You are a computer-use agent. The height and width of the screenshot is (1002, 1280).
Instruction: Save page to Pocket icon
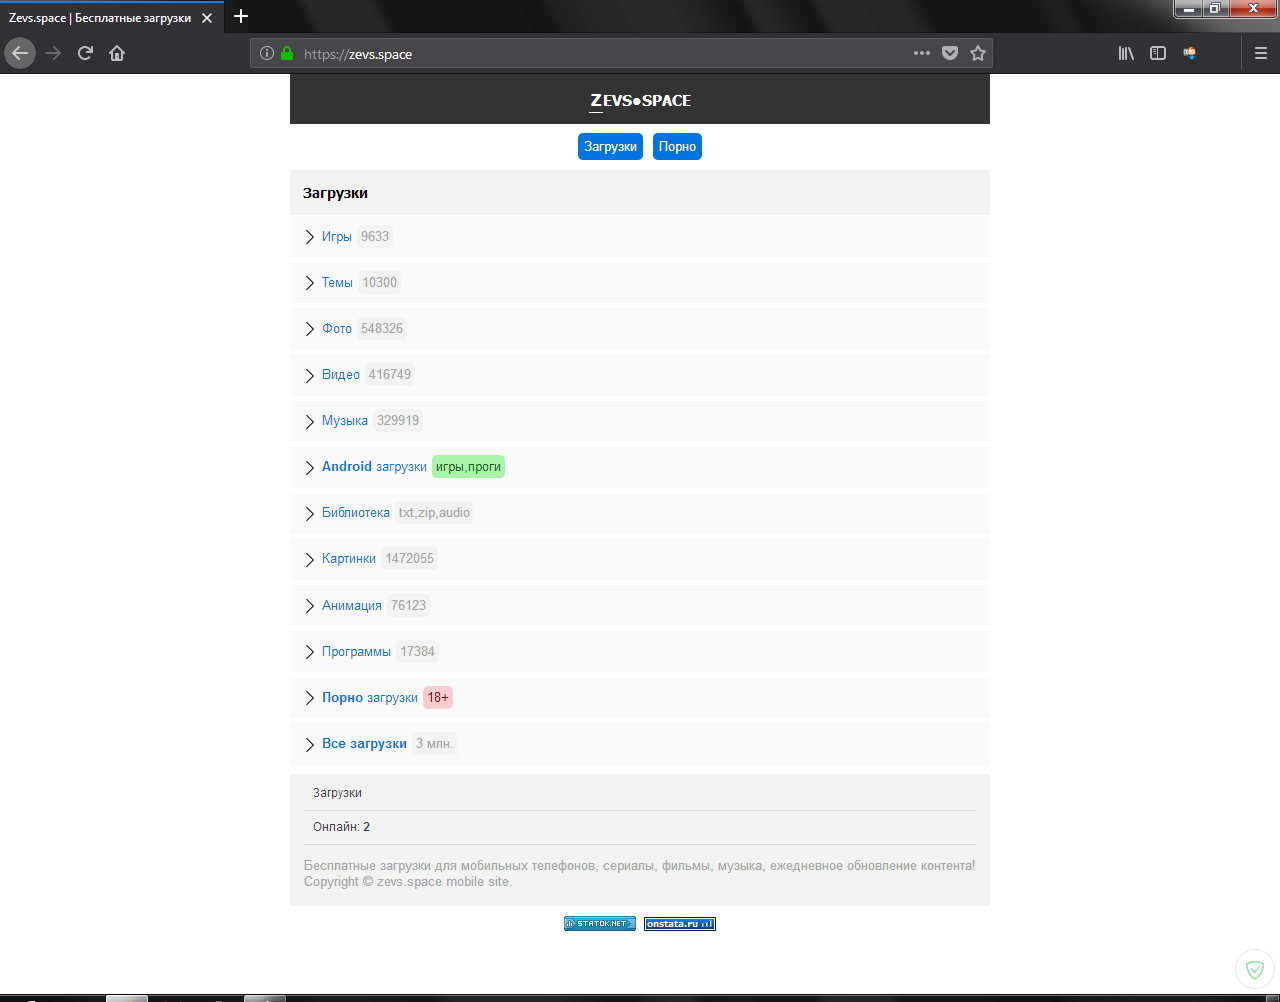[950, 53]
